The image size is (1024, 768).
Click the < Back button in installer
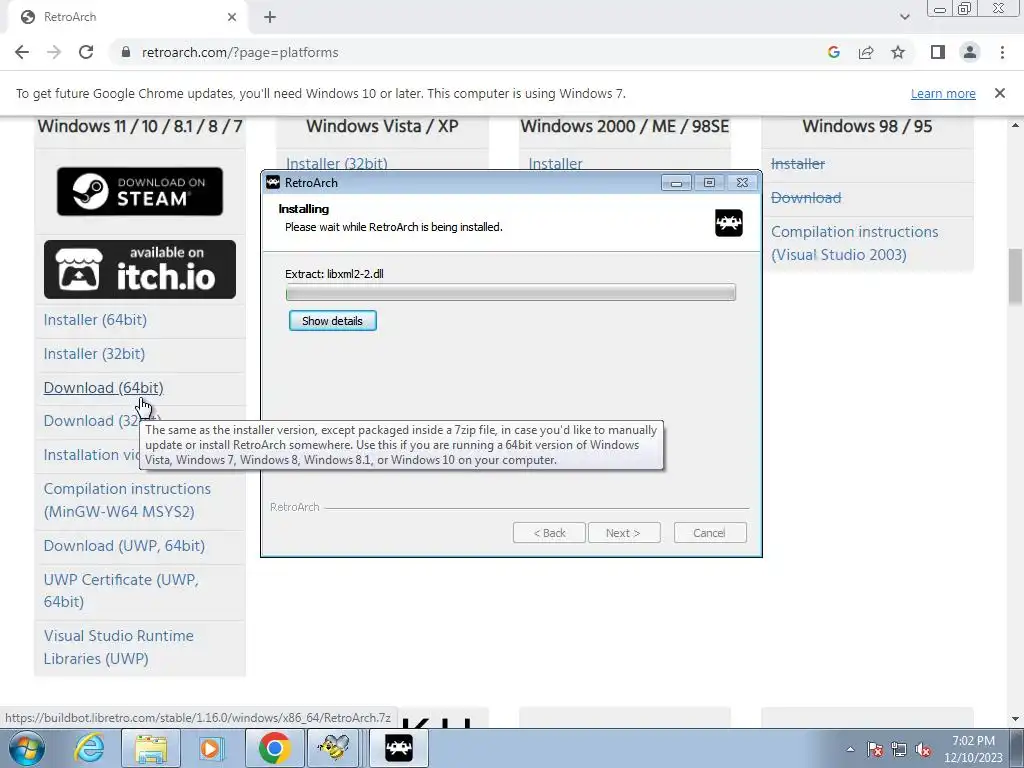click(549, 533)
